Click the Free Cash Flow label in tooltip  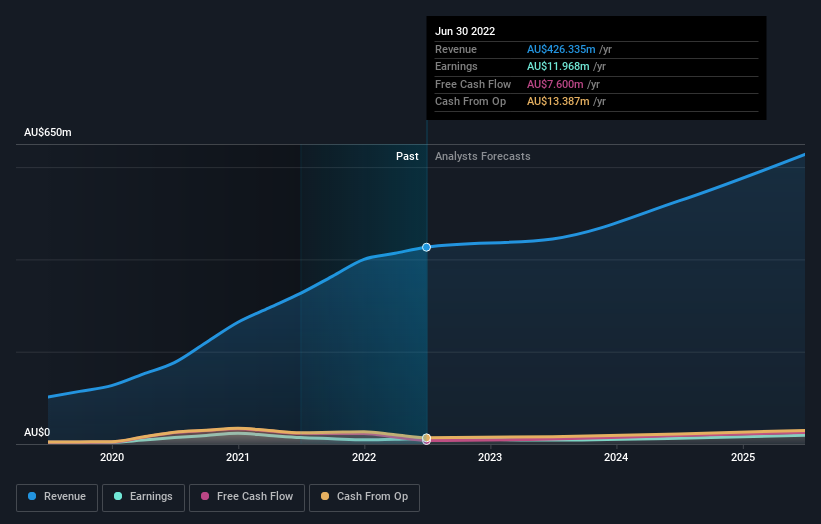(473, 84)
